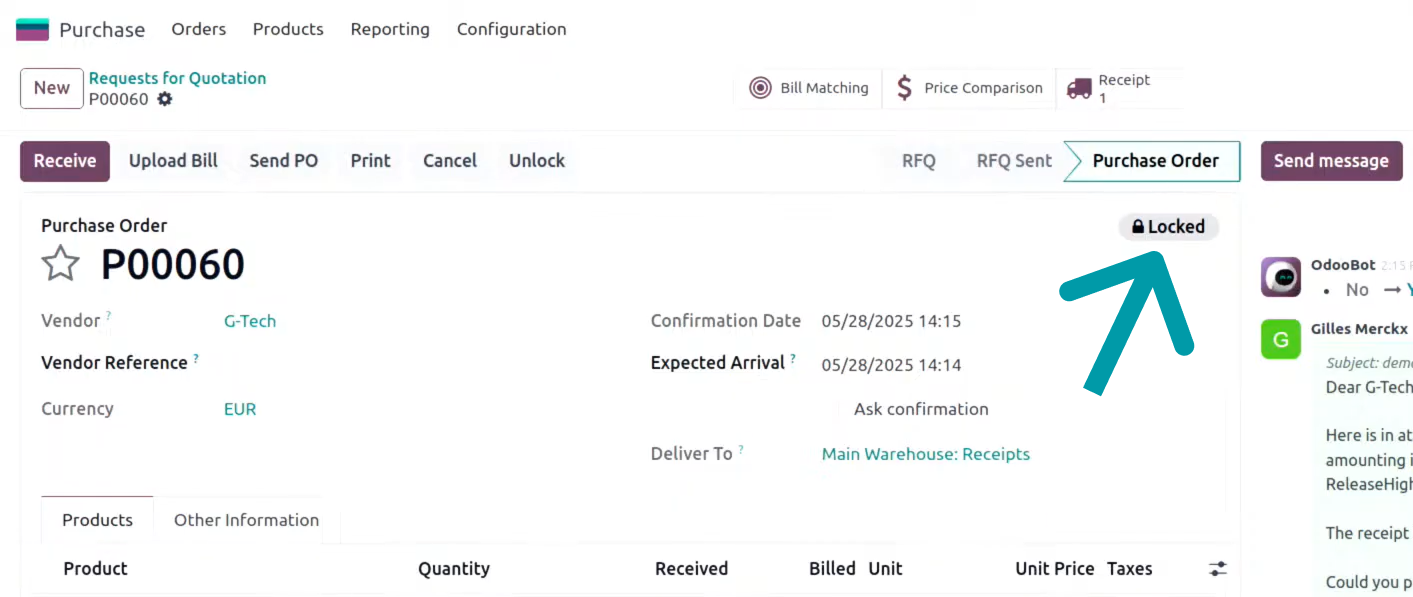This screenshot has height=597, width=1413.
Task: Switch to the Other Information tab
Action: click(x=246, y=520)
